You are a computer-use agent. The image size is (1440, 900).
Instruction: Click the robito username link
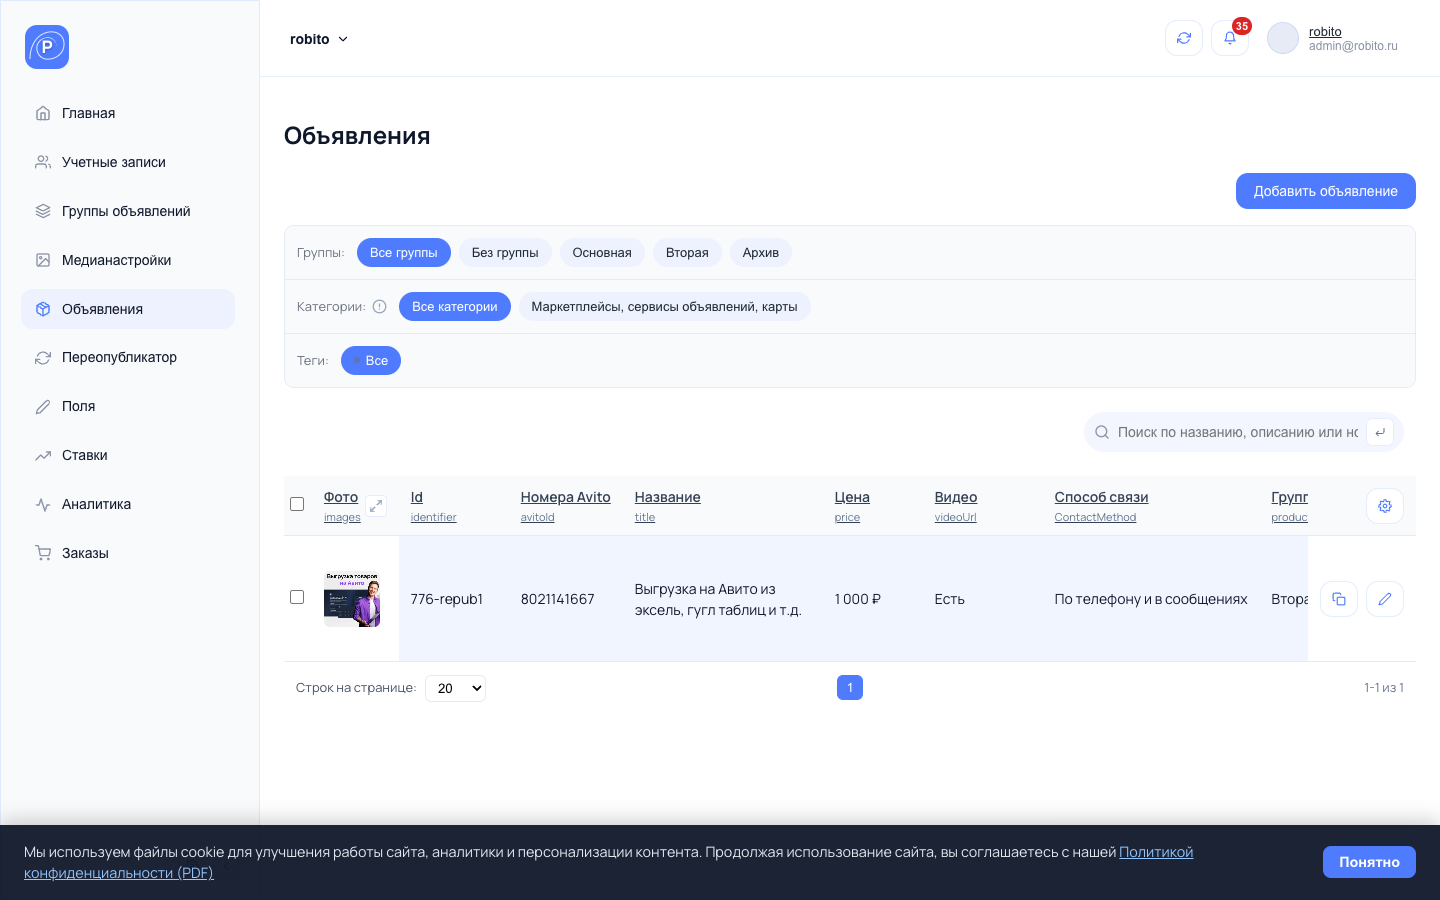pyautogui.click(x=1325, y=32)
